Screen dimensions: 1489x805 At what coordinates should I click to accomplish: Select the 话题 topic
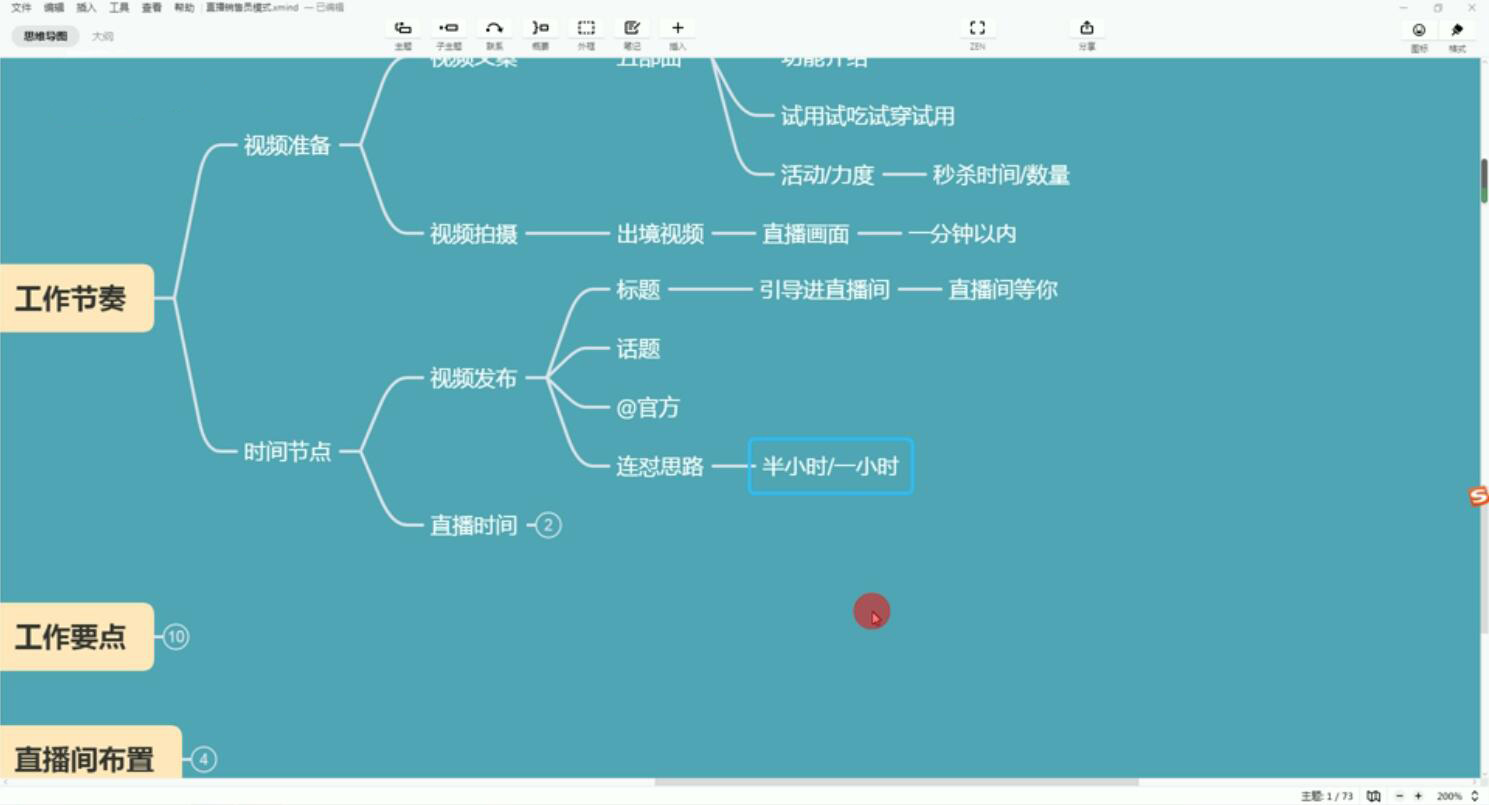click(x=638, y=349)
